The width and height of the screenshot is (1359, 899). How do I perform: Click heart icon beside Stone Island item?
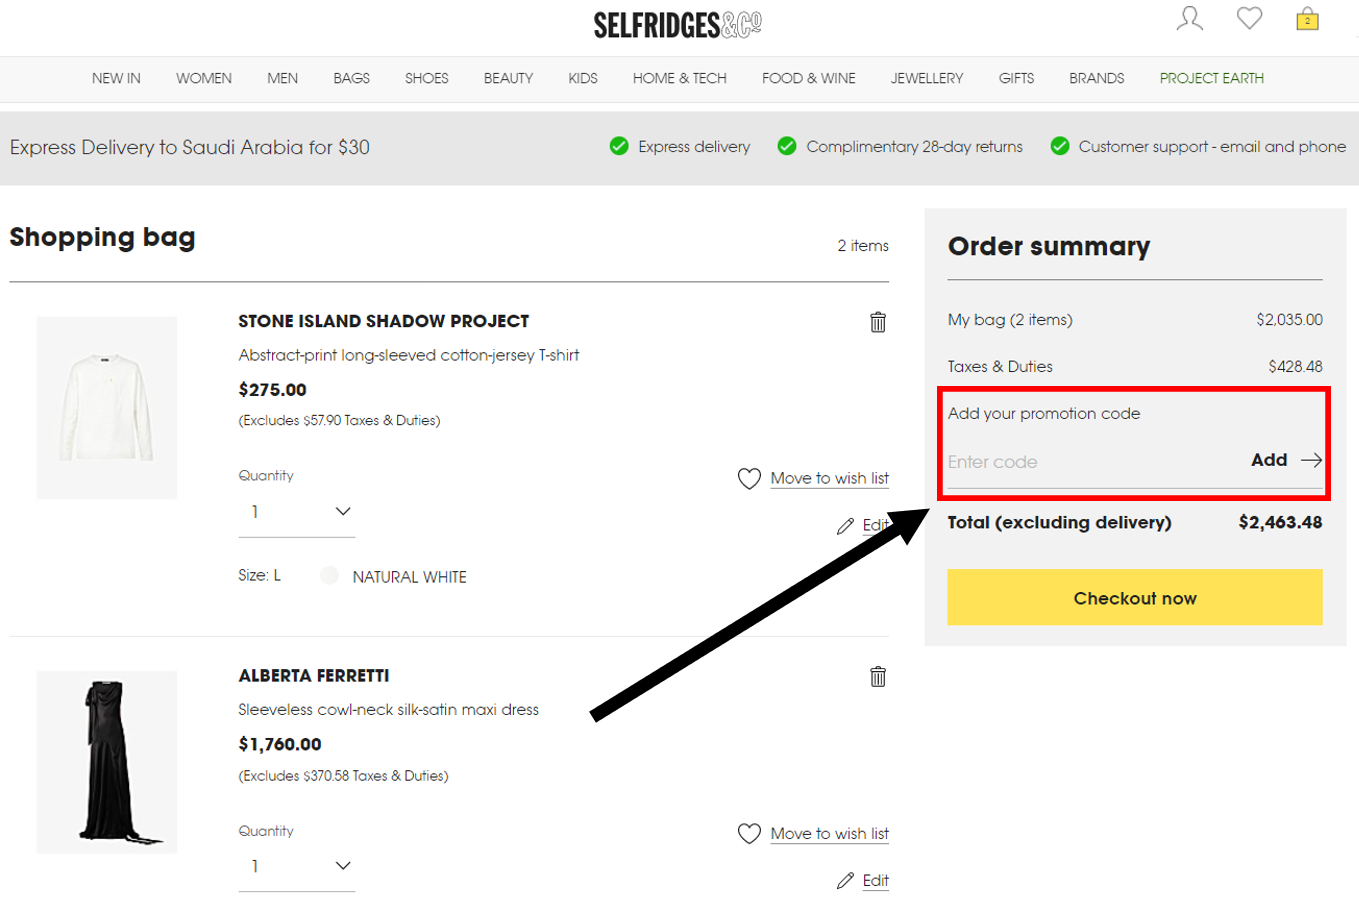coord(749,479)
